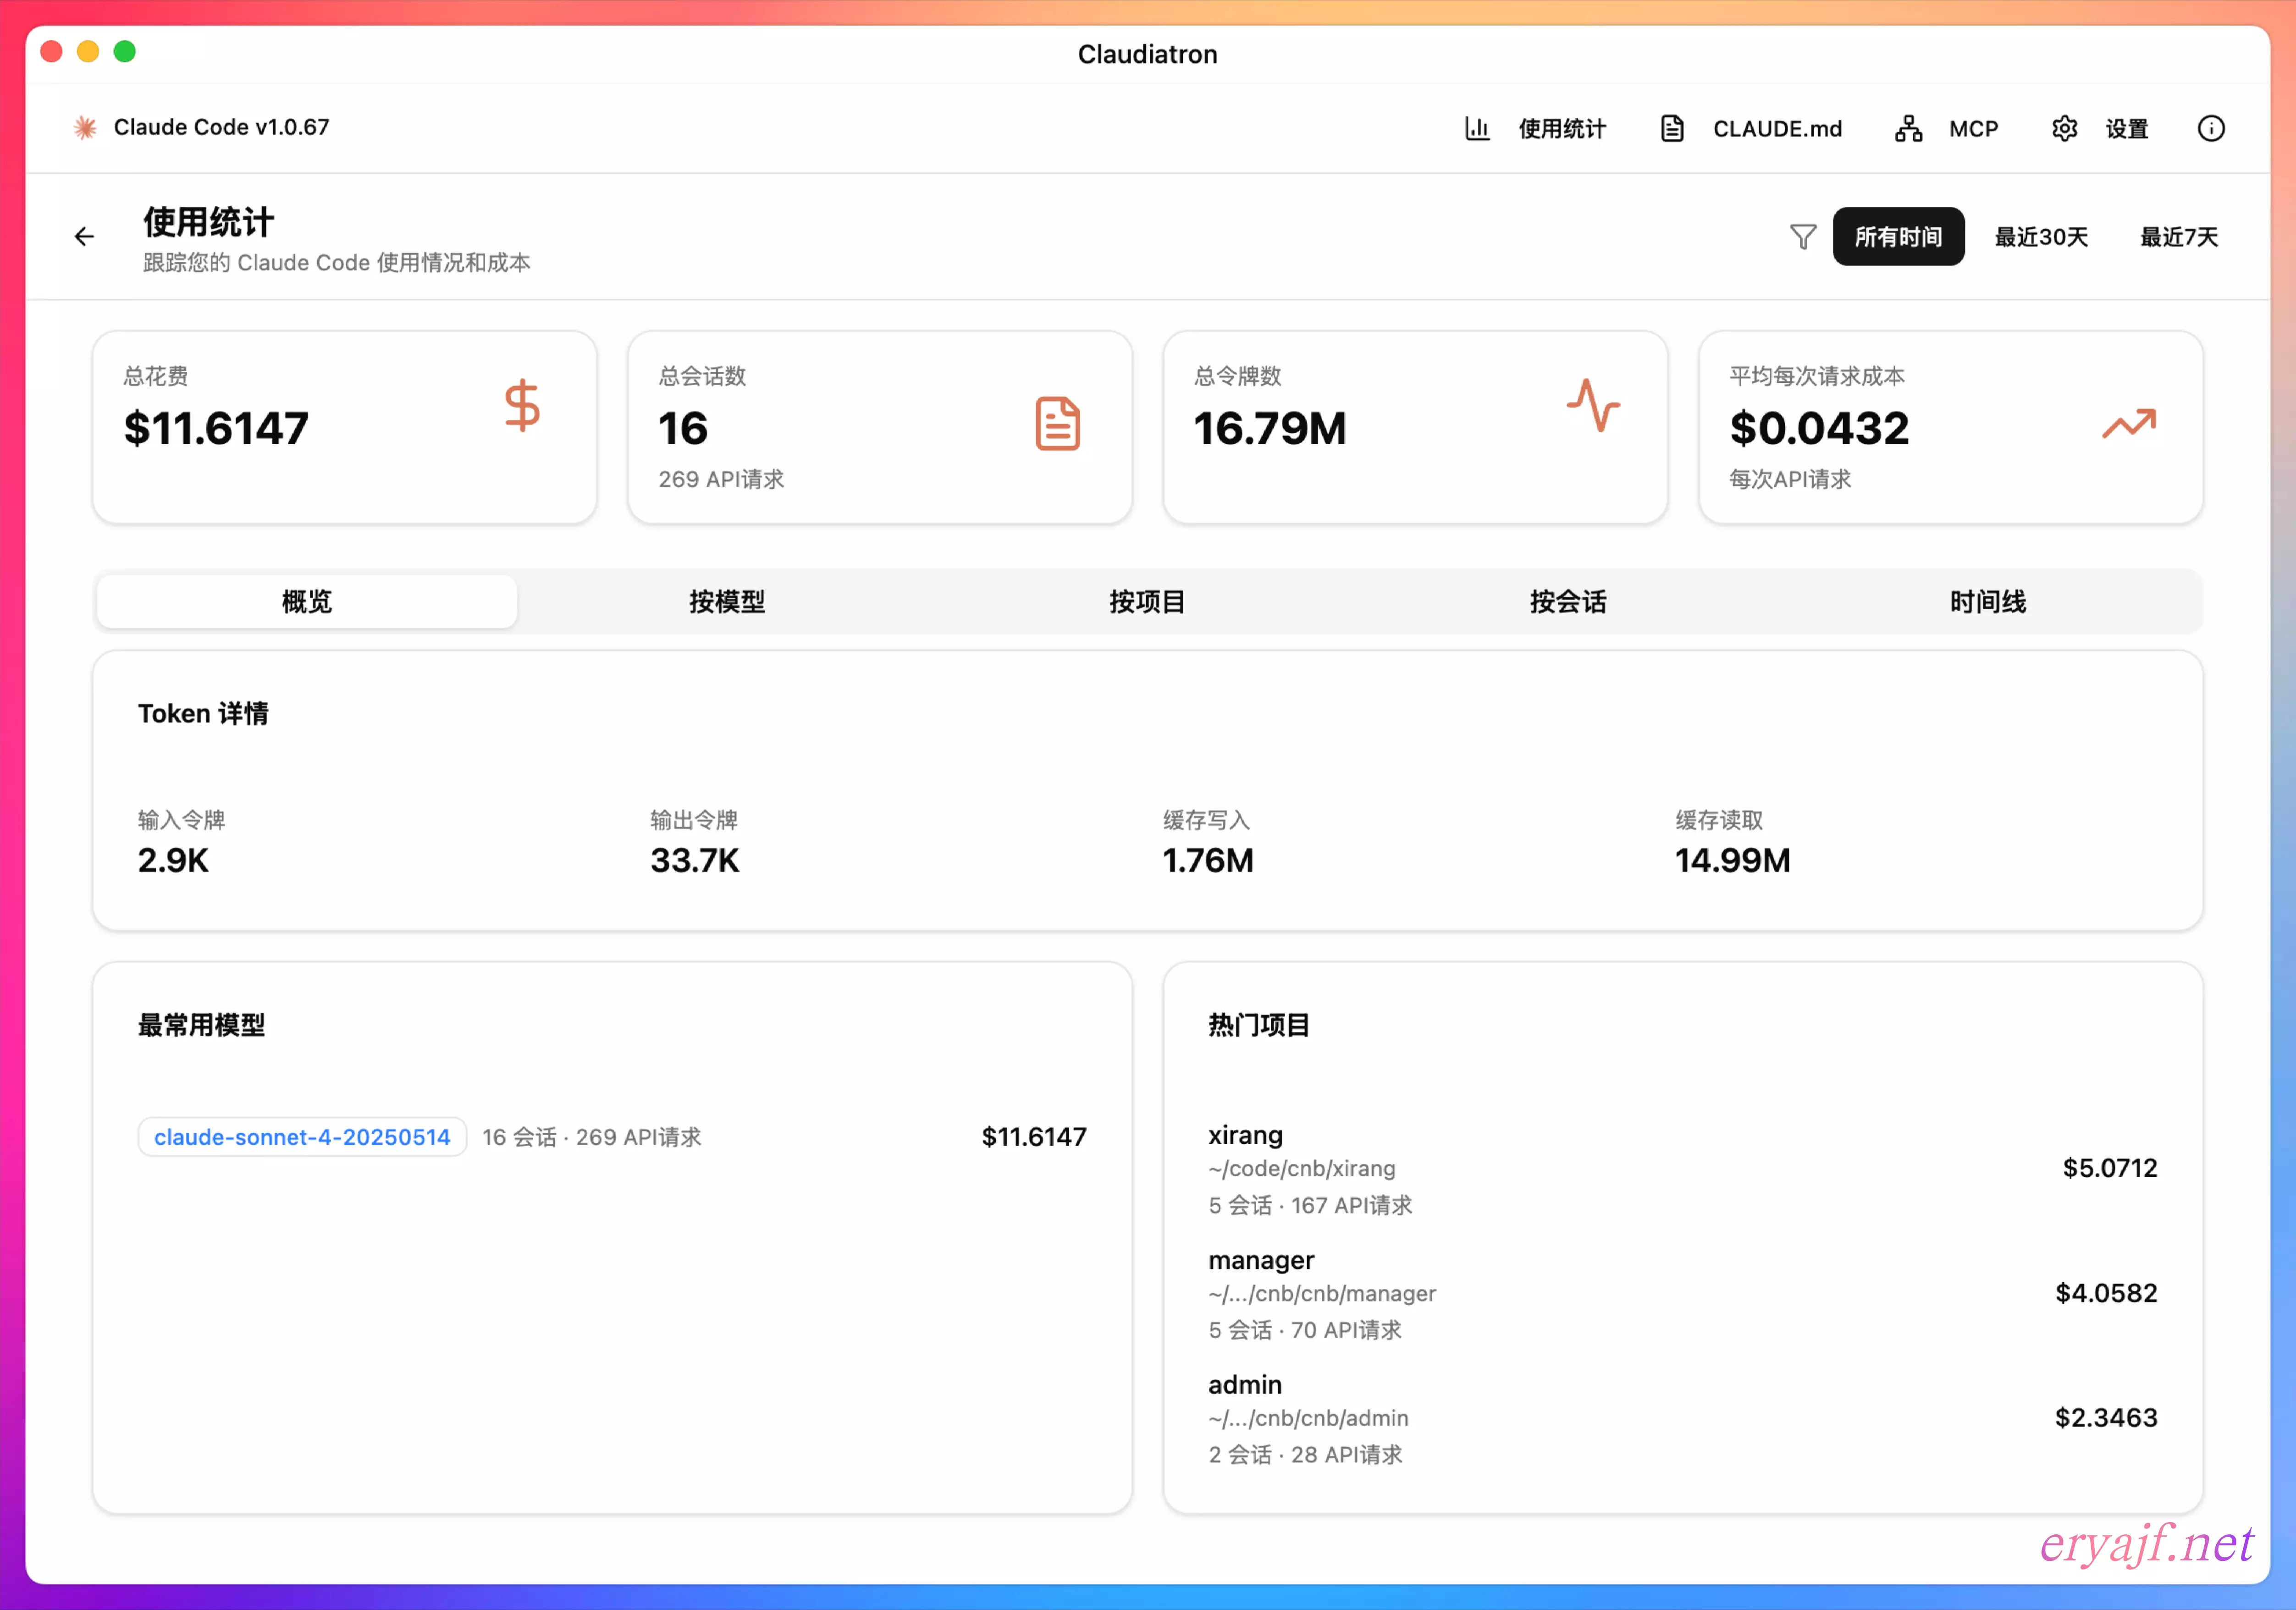Select 最近30天 time range
The image size is (2296, 1610).
point(2041,237)
